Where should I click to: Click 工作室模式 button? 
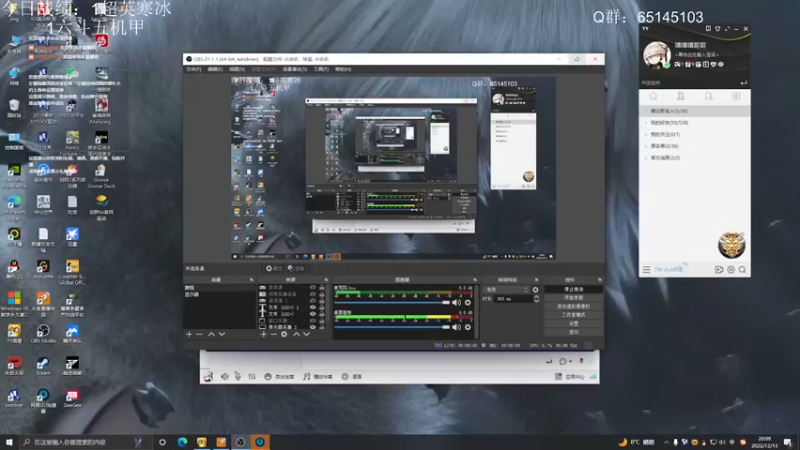click(x=573, y=315)
